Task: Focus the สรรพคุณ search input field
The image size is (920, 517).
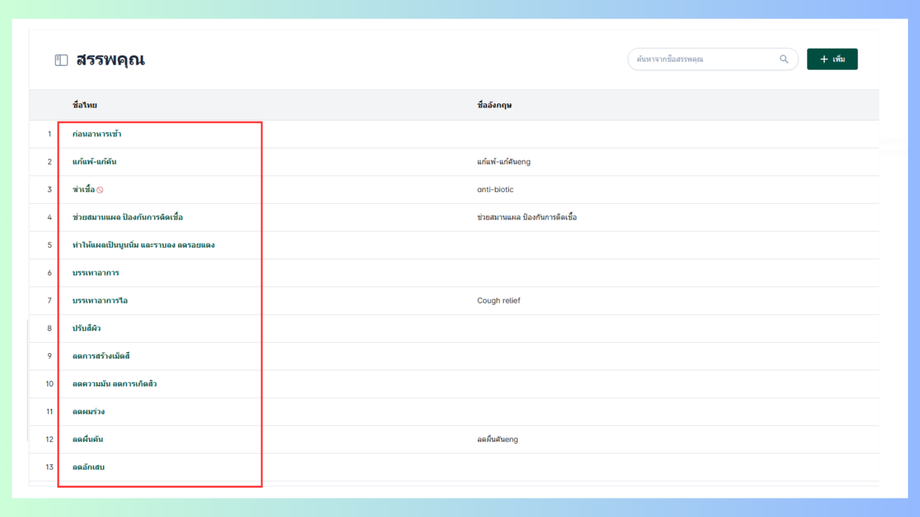Action: 704,59
